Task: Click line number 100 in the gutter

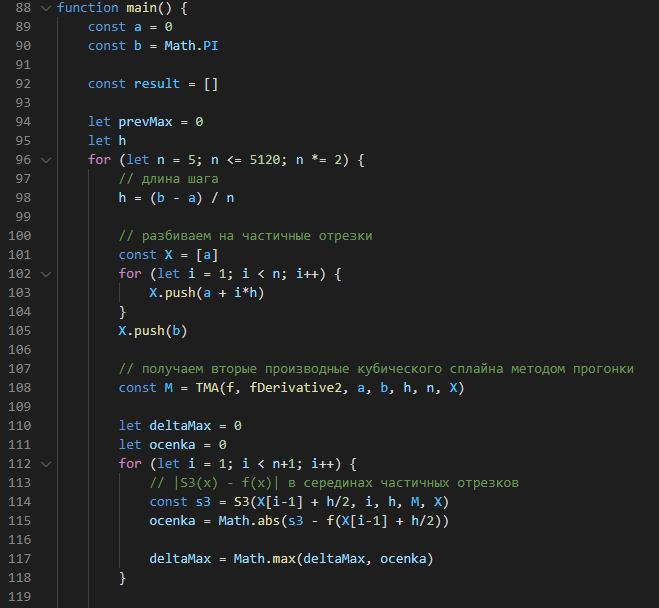Action: 20,236
